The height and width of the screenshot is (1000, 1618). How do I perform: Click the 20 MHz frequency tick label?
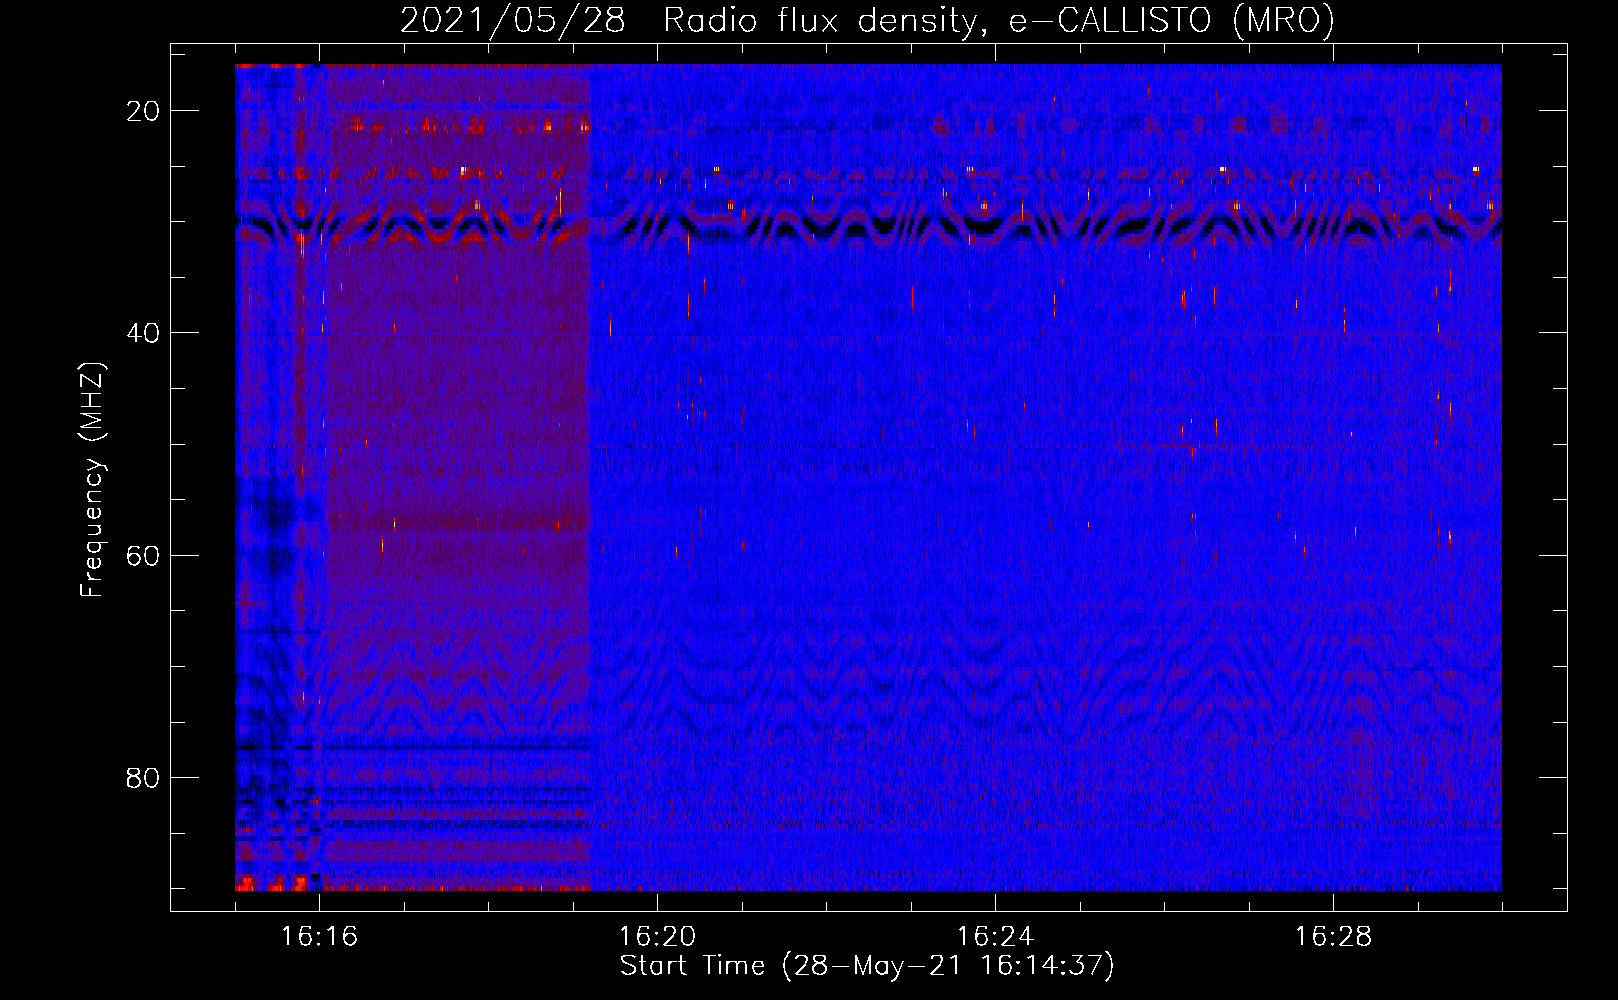tap(144, 111)
